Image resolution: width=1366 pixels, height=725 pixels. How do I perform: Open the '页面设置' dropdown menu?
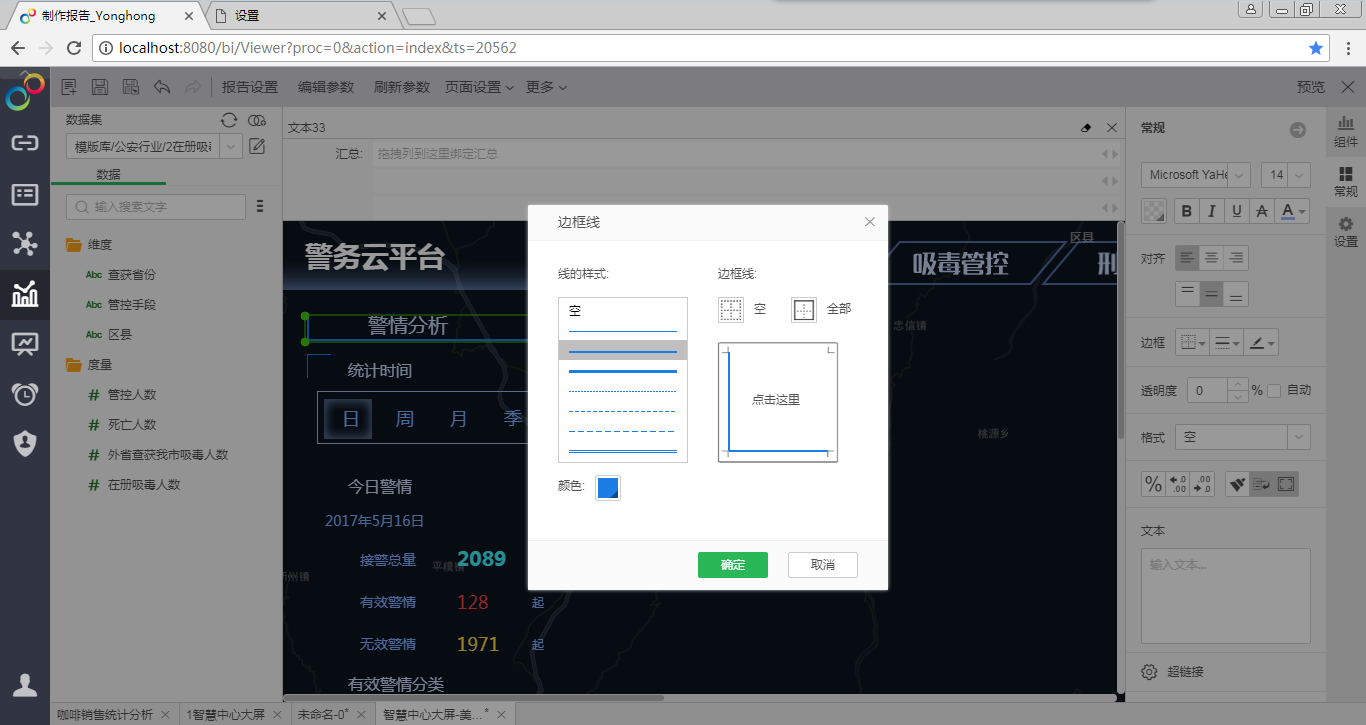tap(479, 87)
